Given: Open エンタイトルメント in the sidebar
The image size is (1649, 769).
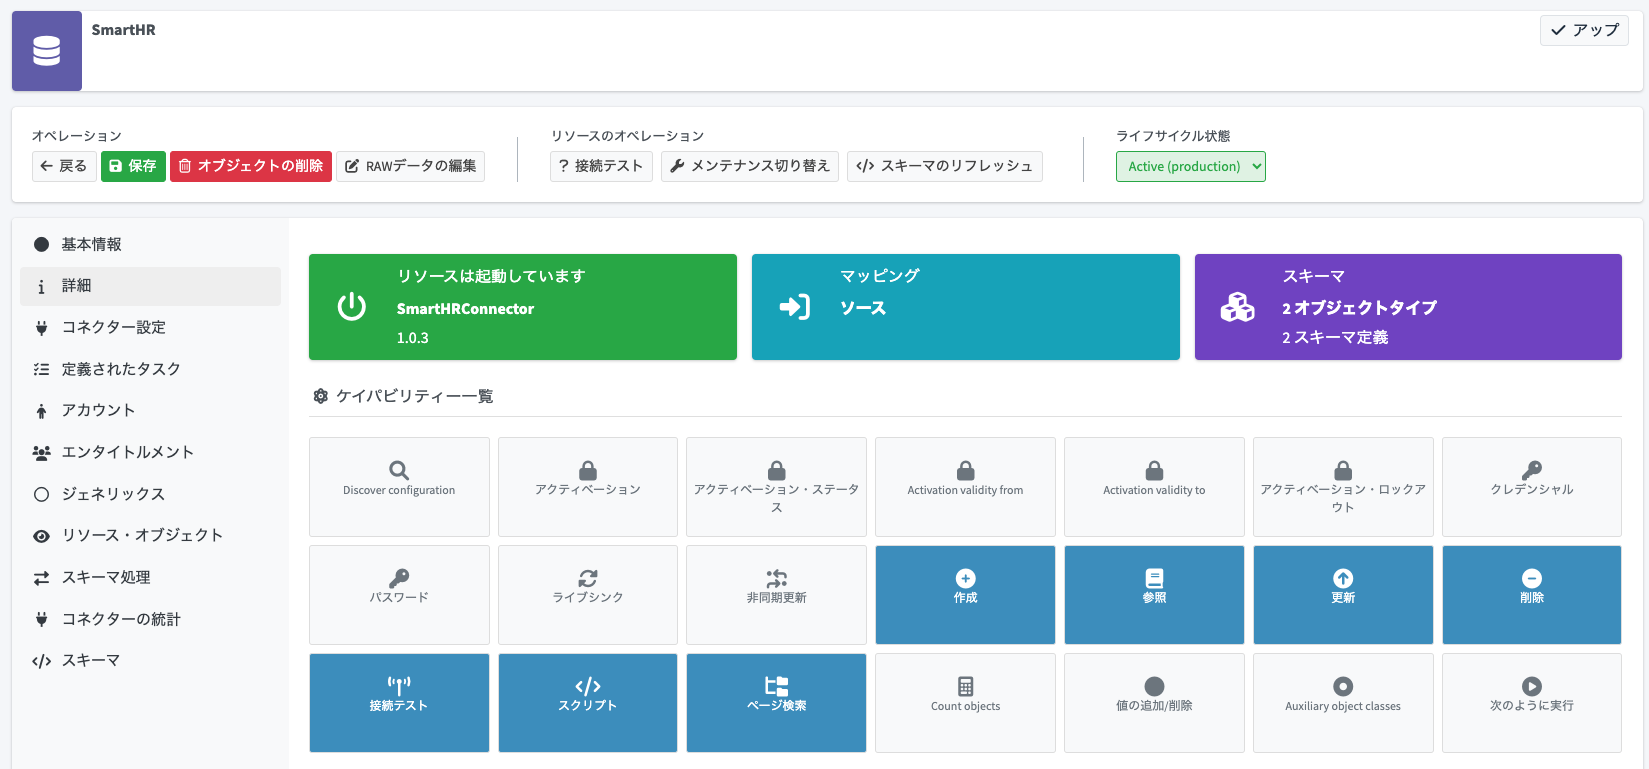Looking at the screenshot, I should click(x=150, y=452).
